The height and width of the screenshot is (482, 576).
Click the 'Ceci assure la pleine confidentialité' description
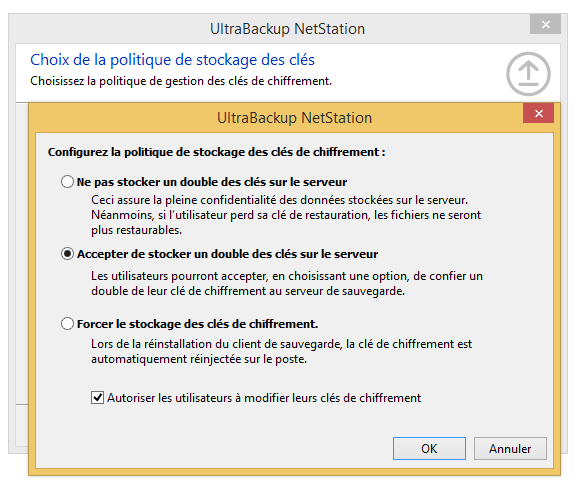(280, 200)
